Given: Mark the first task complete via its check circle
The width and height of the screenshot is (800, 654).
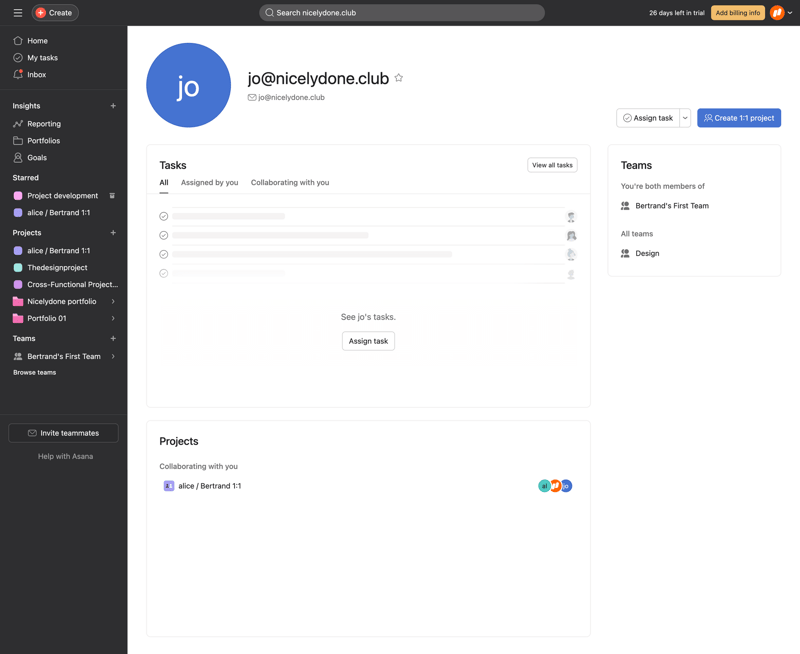Looking at the screenshot, I should pyautogui.click(x=166, y=217).
